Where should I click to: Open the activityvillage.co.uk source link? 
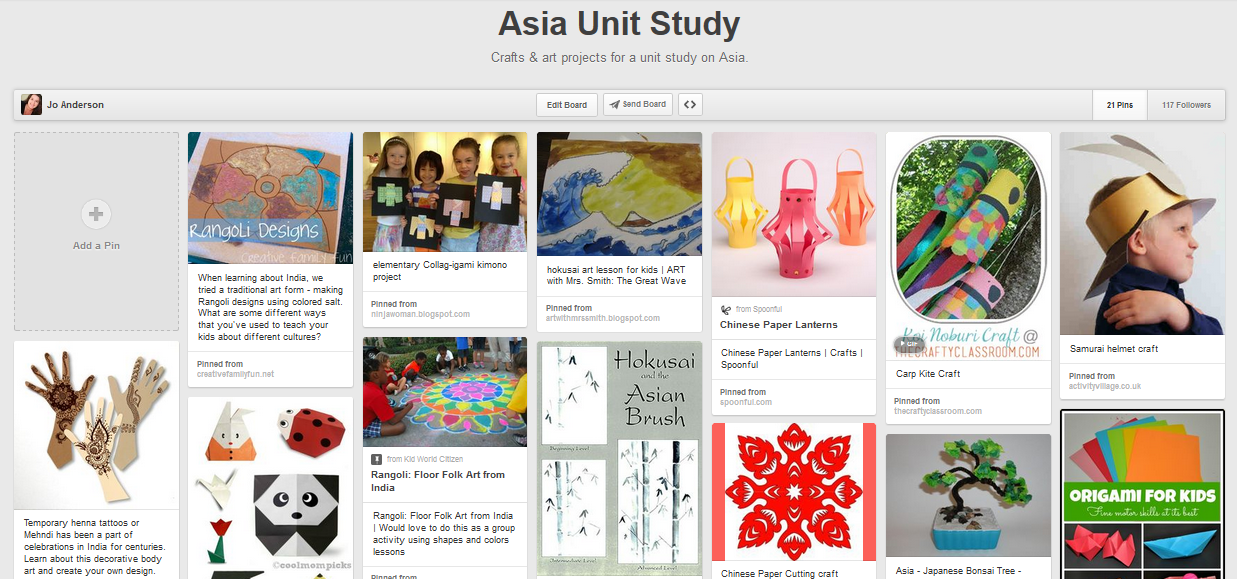tap(1105, 386)
